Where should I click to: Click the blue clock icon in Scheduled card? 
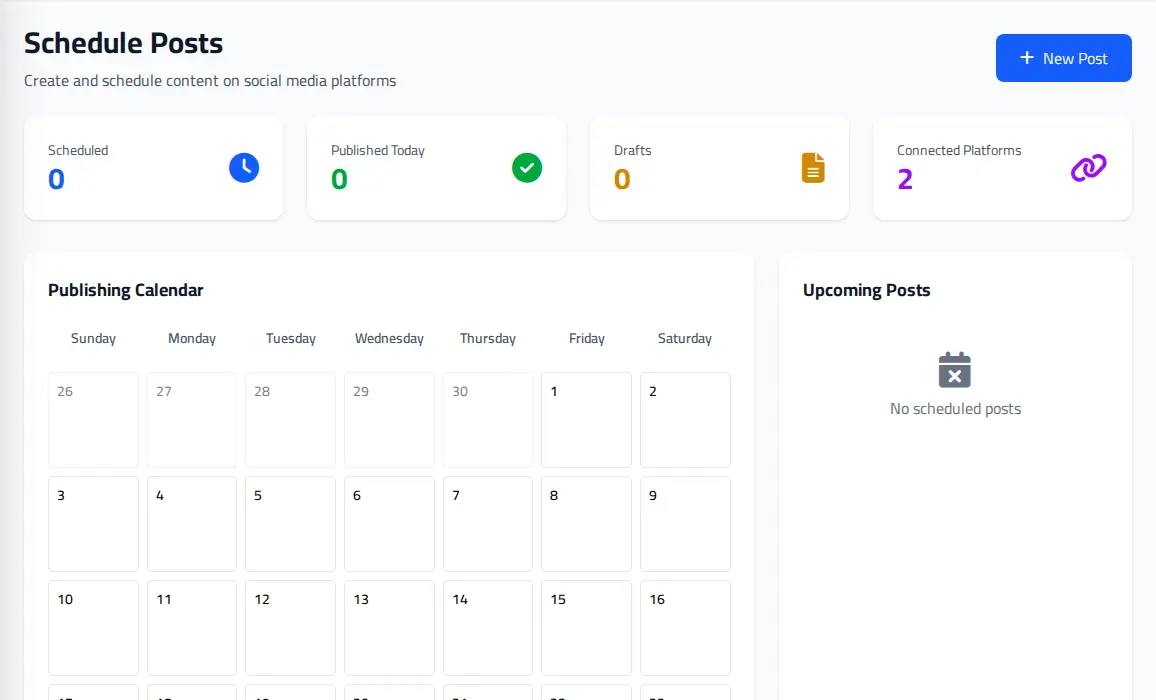coord(244,167)
